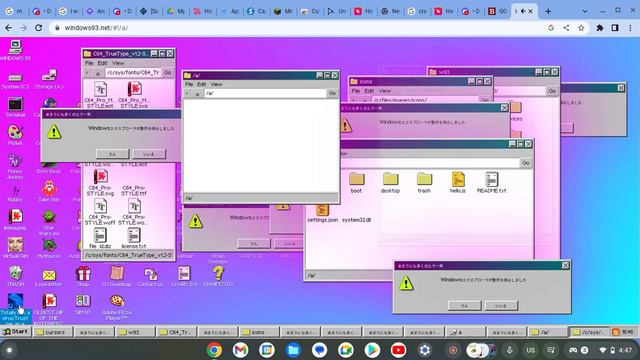Open the TRASH recycle bin icon
The image size is (640, 360).
tap(15, 276)
